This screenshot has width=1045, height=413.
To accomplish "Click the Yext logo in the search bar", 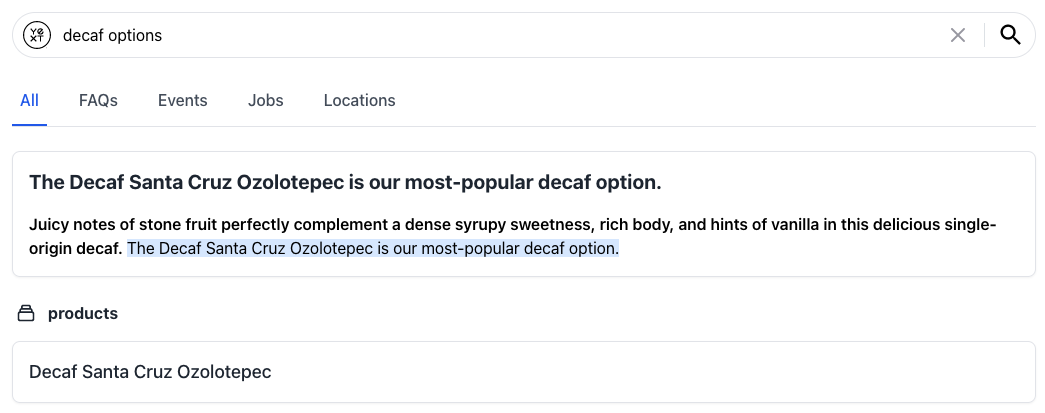I will tap(37, 35).
